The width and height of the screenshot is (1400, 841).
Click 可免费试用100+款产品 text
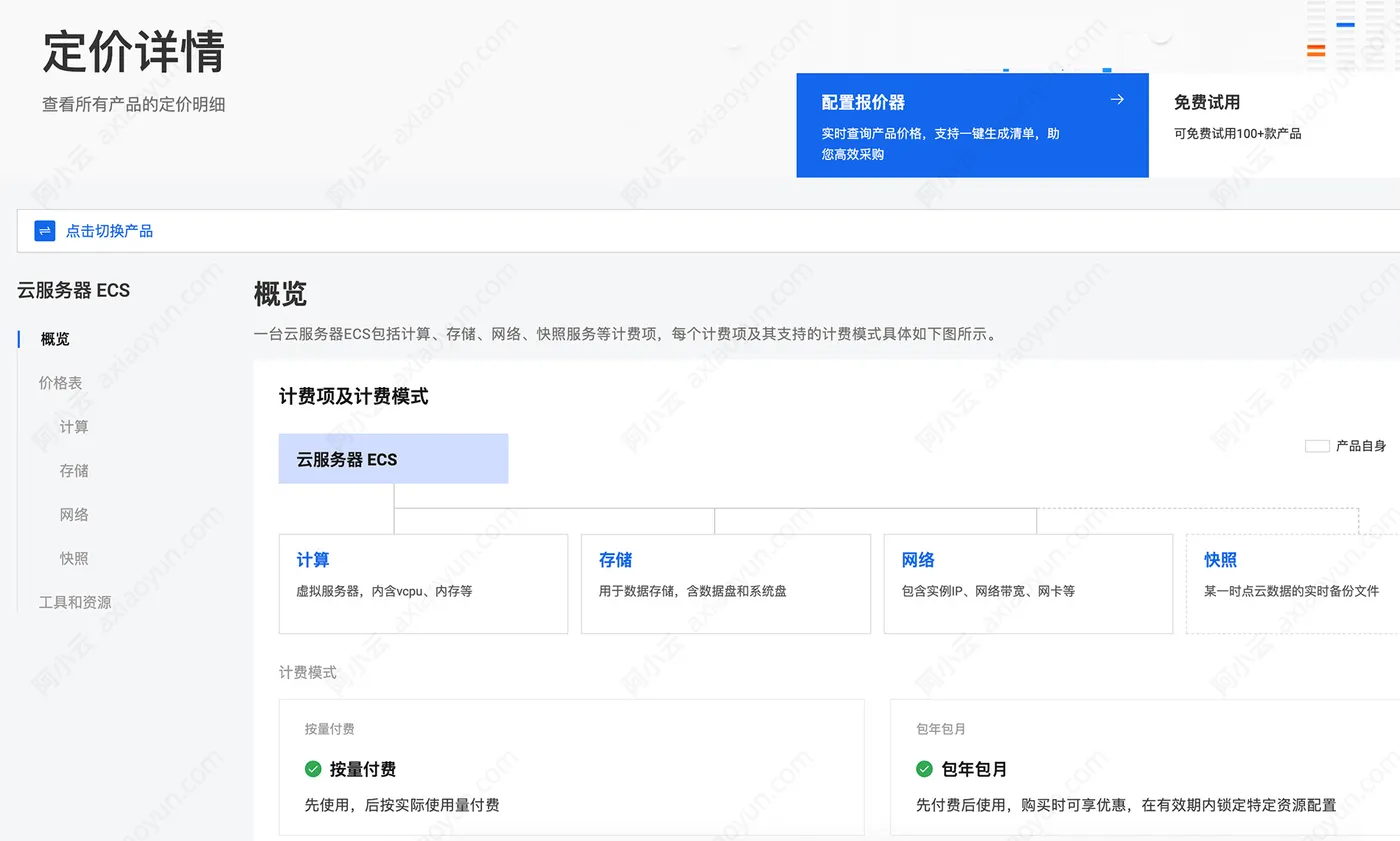coord(1237,133)
